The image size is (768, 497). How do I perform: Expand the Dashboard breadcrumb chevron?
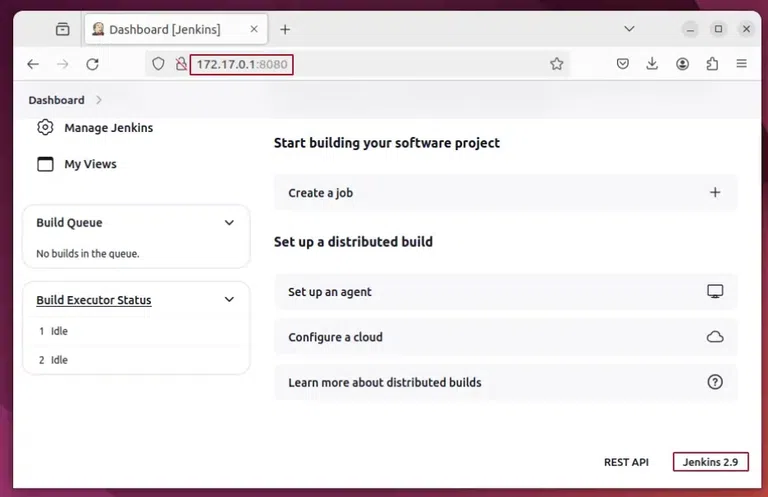tap(99, 100)
